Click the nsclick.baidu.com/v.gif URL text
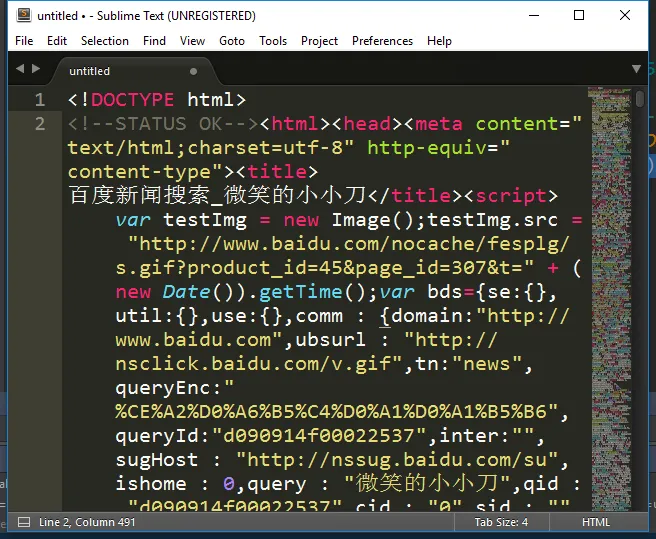The height and width of the screenshot is (539, 656). (253, 364)
